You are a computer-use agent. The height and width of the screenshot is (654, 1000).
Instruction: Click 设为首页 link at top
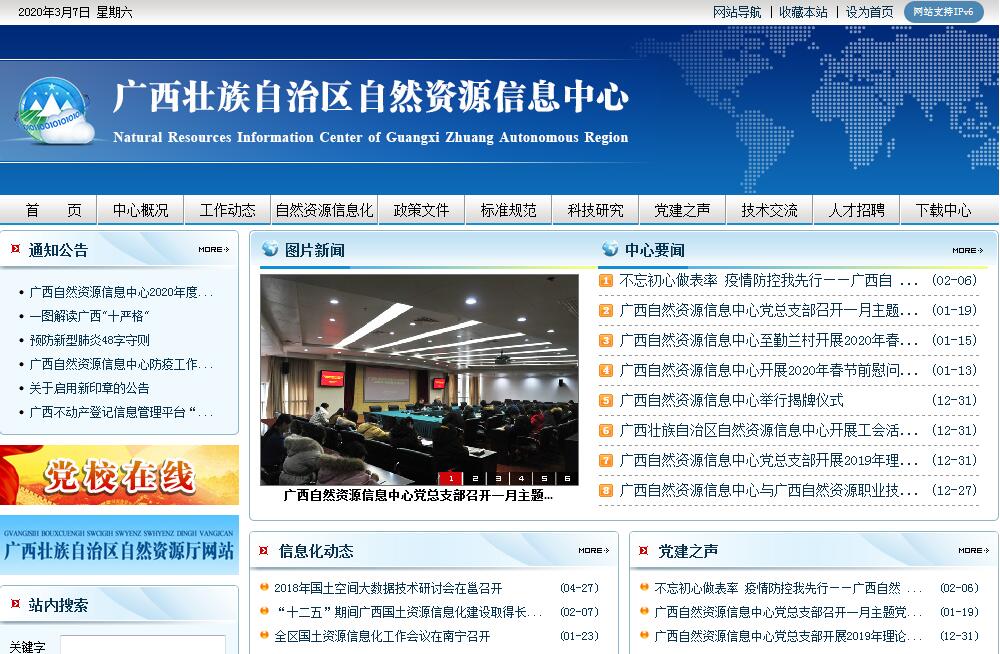pos(869,12)
